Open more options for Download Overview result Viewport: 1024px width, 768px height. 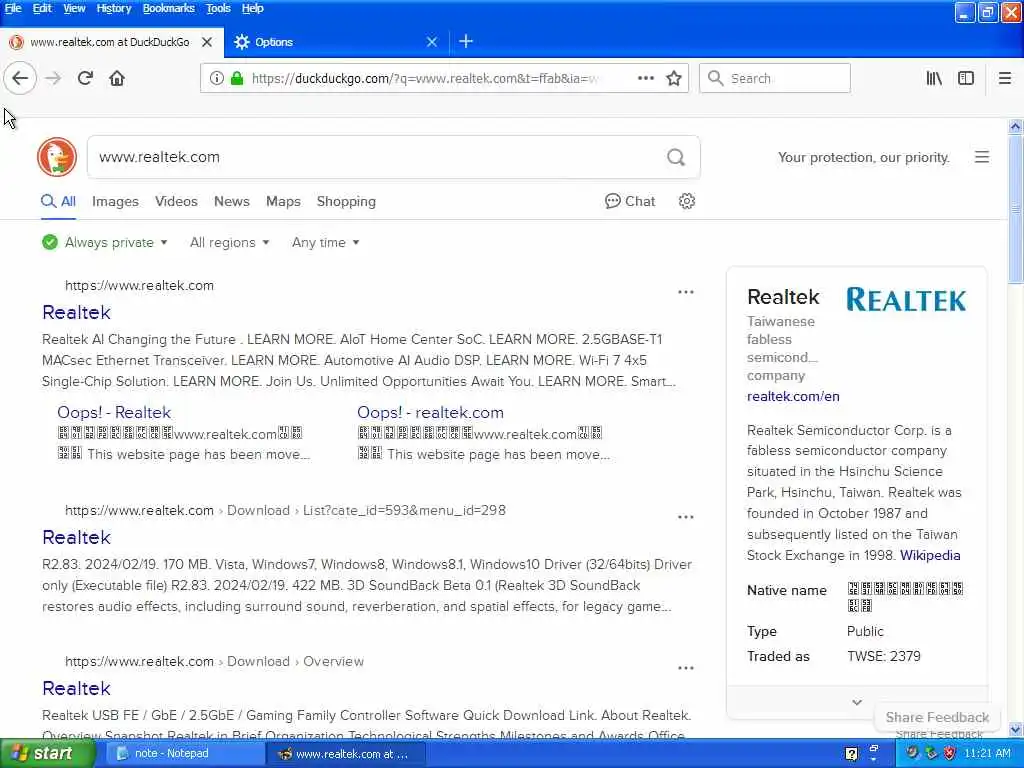click(686, 667)
